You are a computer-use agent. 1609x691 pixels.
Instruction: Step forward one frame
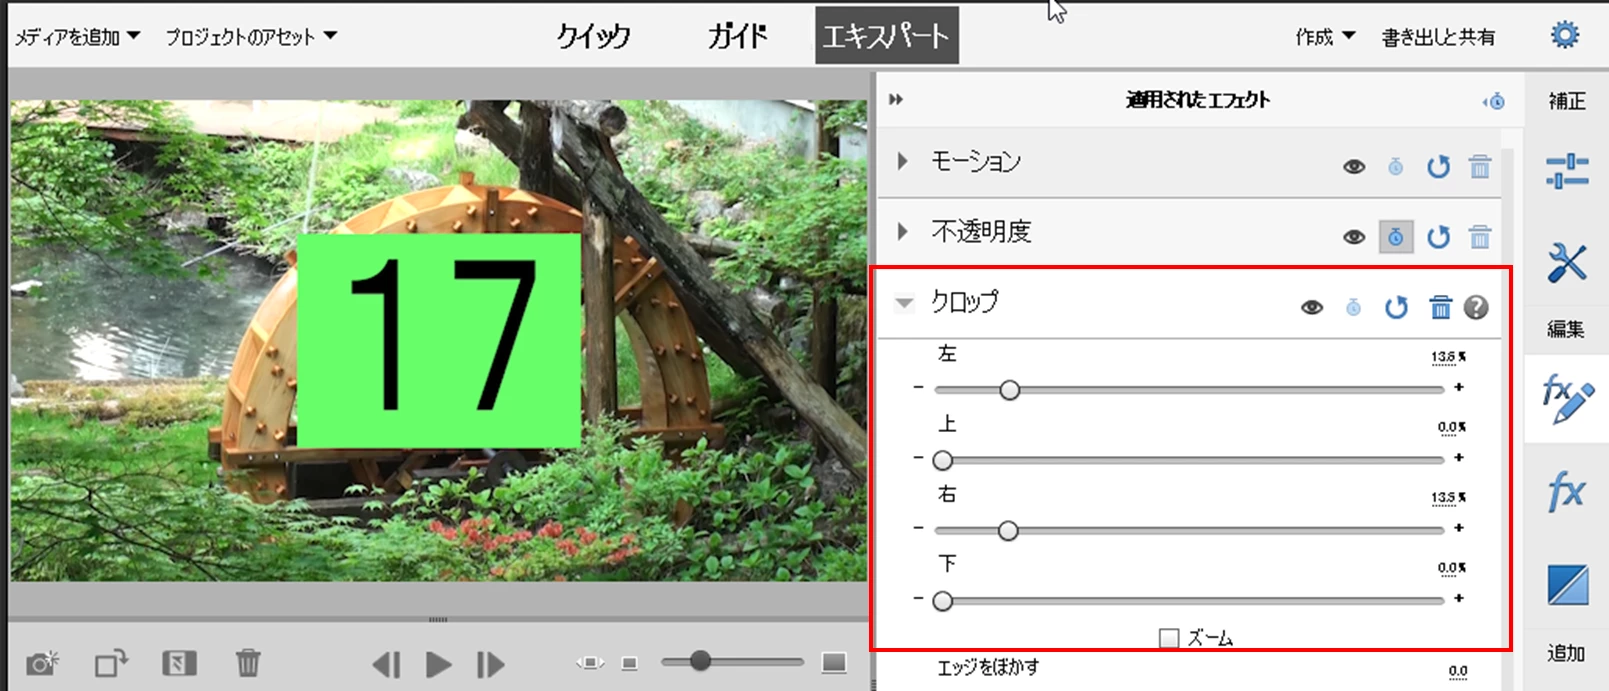[490, 664]
